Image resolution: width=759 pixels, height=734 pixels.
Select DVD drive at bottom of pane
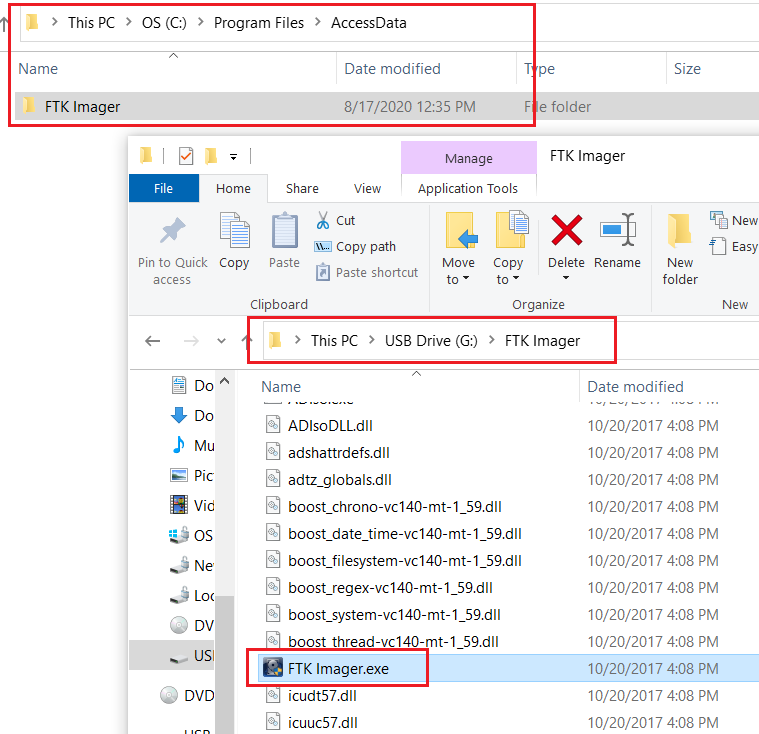point(188,695)
